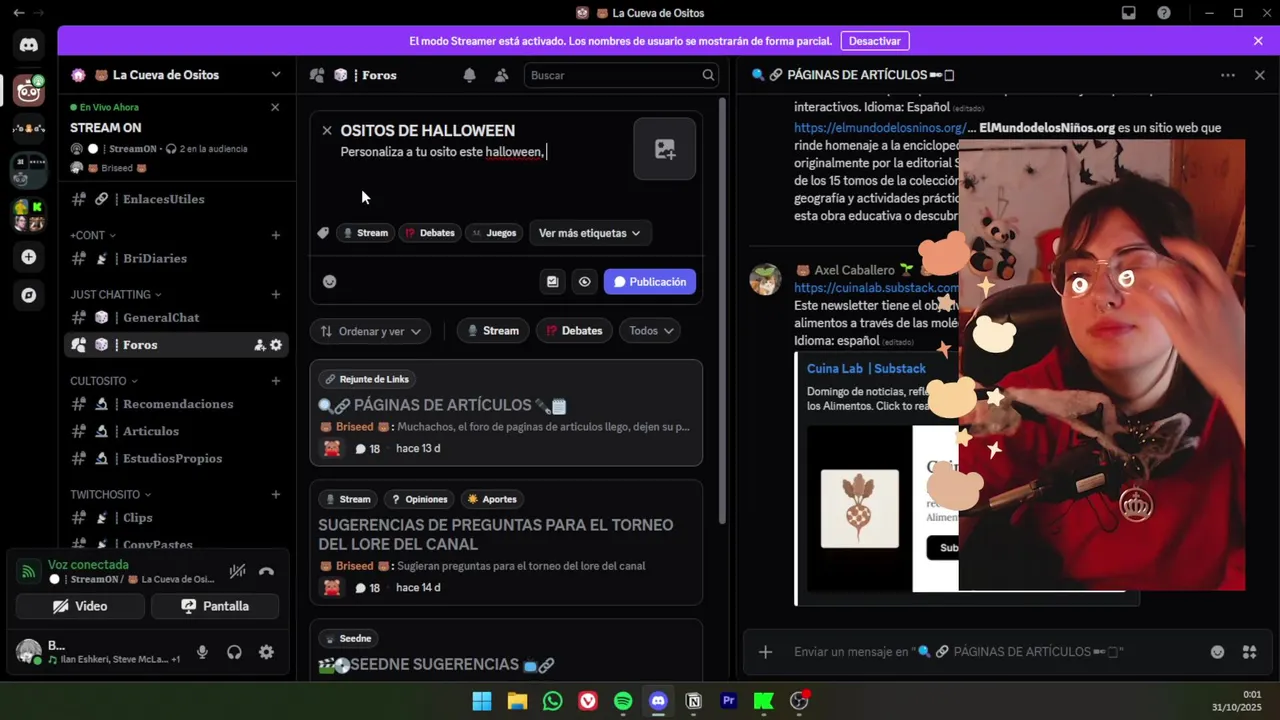Collapse the JUST CHATTING category
Viewport: 1280px width, 720px height.
pyautogui.click(x=116, y=295)
